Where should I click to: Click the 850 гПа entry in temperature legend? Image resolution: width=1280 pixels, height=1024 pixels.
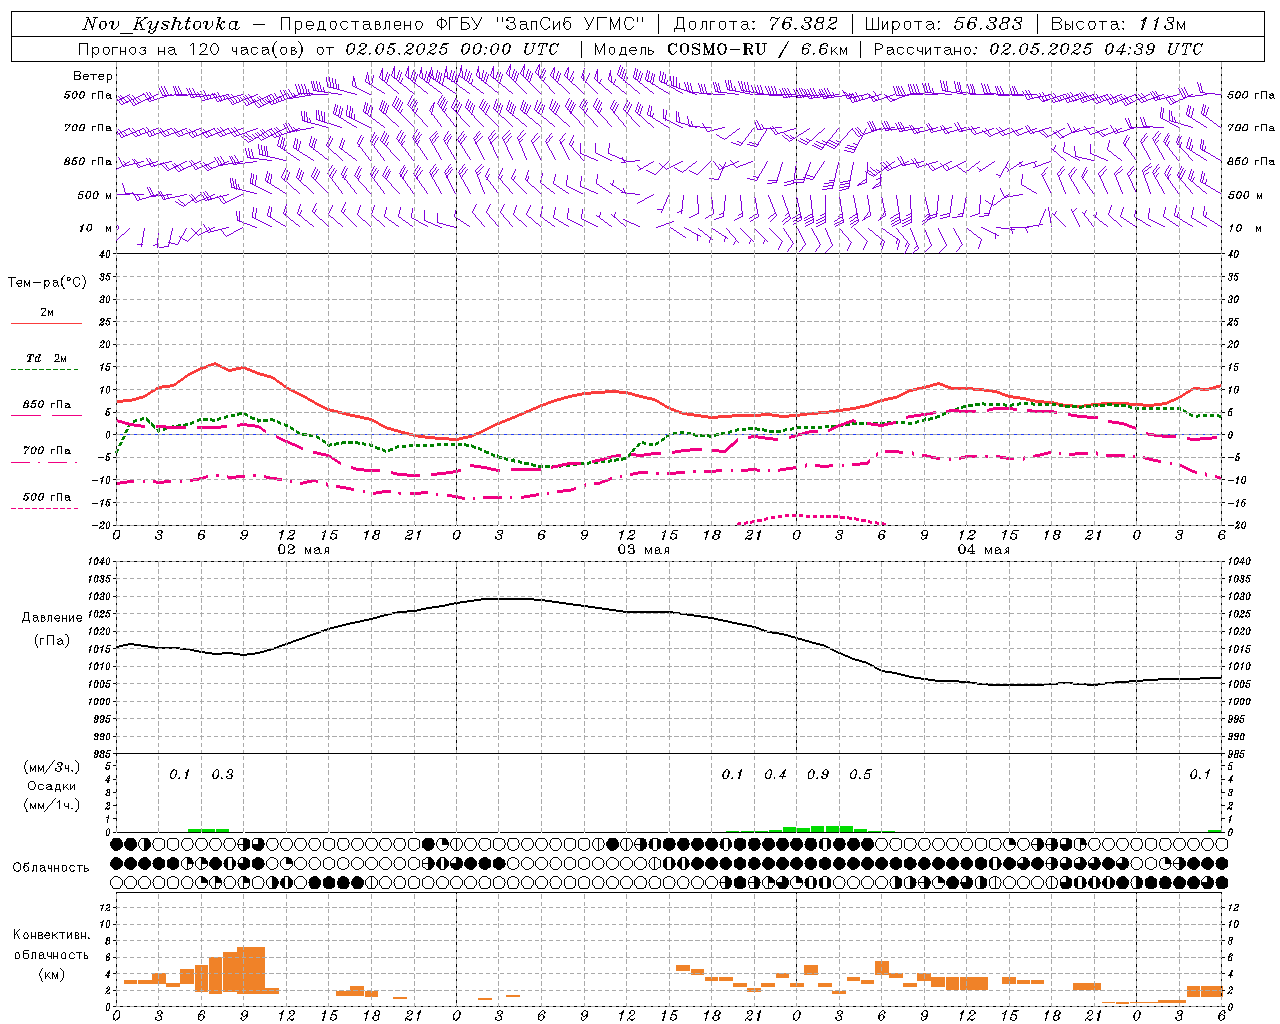pyautogui.click(x=47, y=405)
